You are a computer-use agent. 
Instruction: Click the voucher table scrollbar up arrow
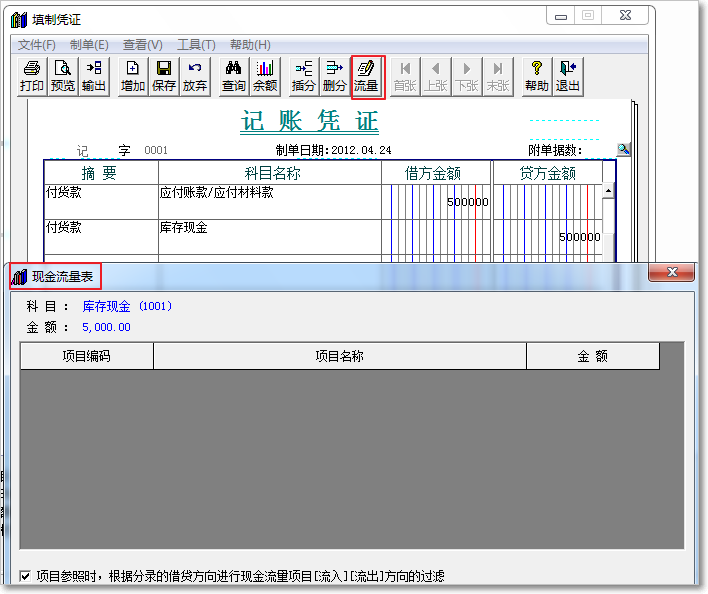coord(608,190)
